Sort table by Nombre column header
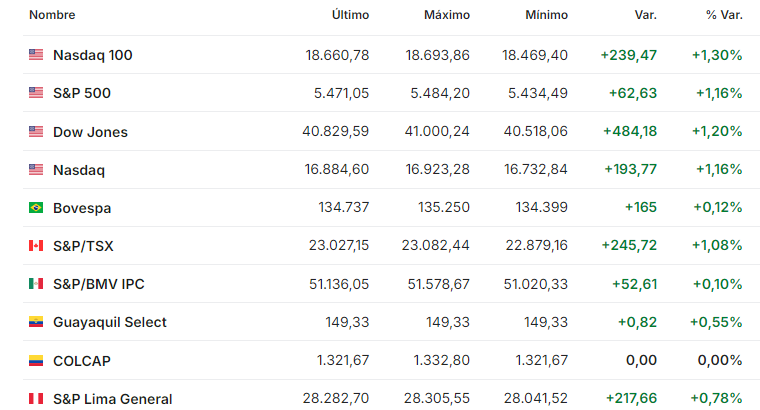Screen dimensions: 760x410 (x=52, y=15)
